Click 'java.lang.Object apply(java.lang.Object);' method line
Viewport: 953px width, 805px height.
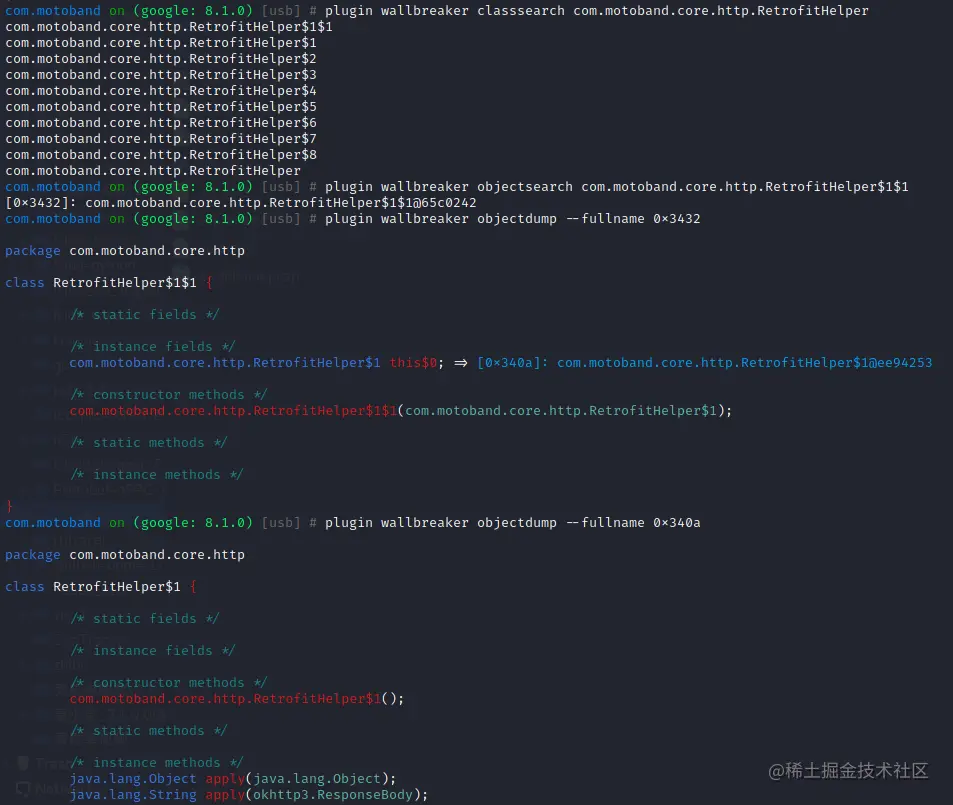click(x=233, y=779)
